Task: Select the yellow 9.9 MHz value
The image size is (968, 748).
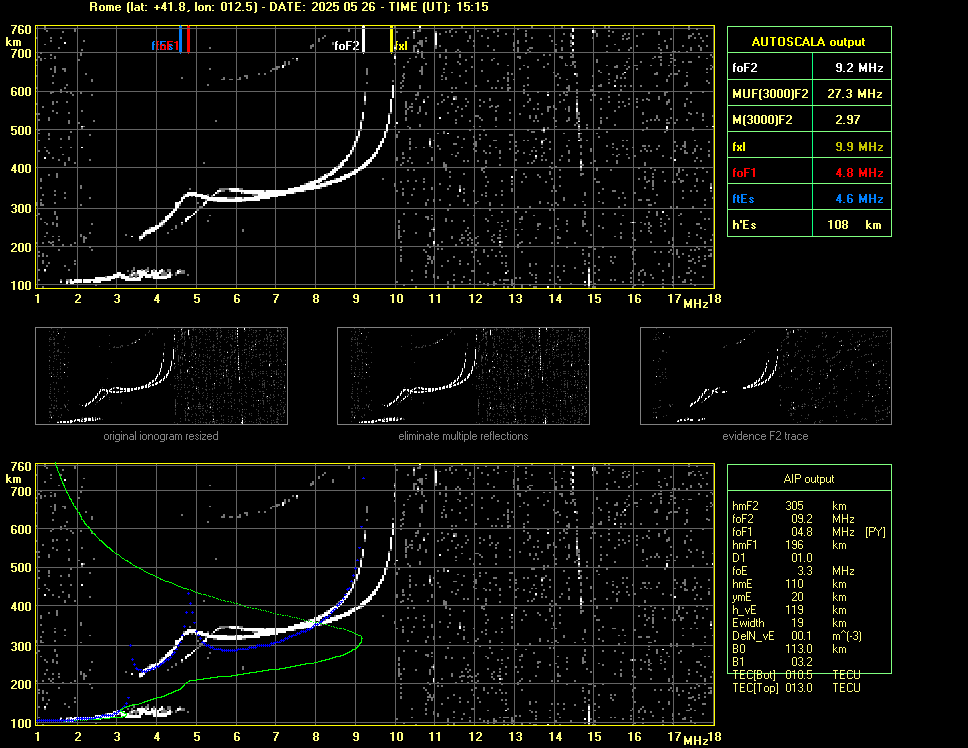Action: 859,147
